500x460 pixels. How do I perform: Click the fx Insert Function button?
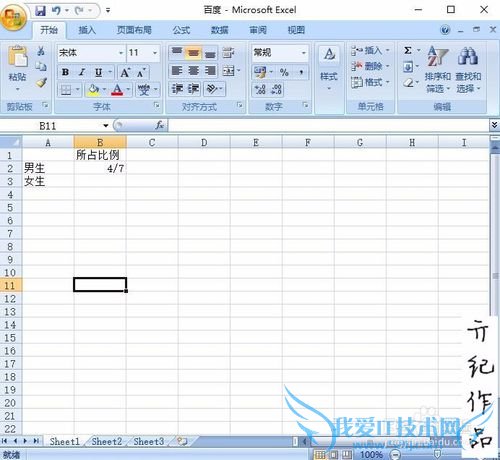pyautogui.click(x=160, y=126)
